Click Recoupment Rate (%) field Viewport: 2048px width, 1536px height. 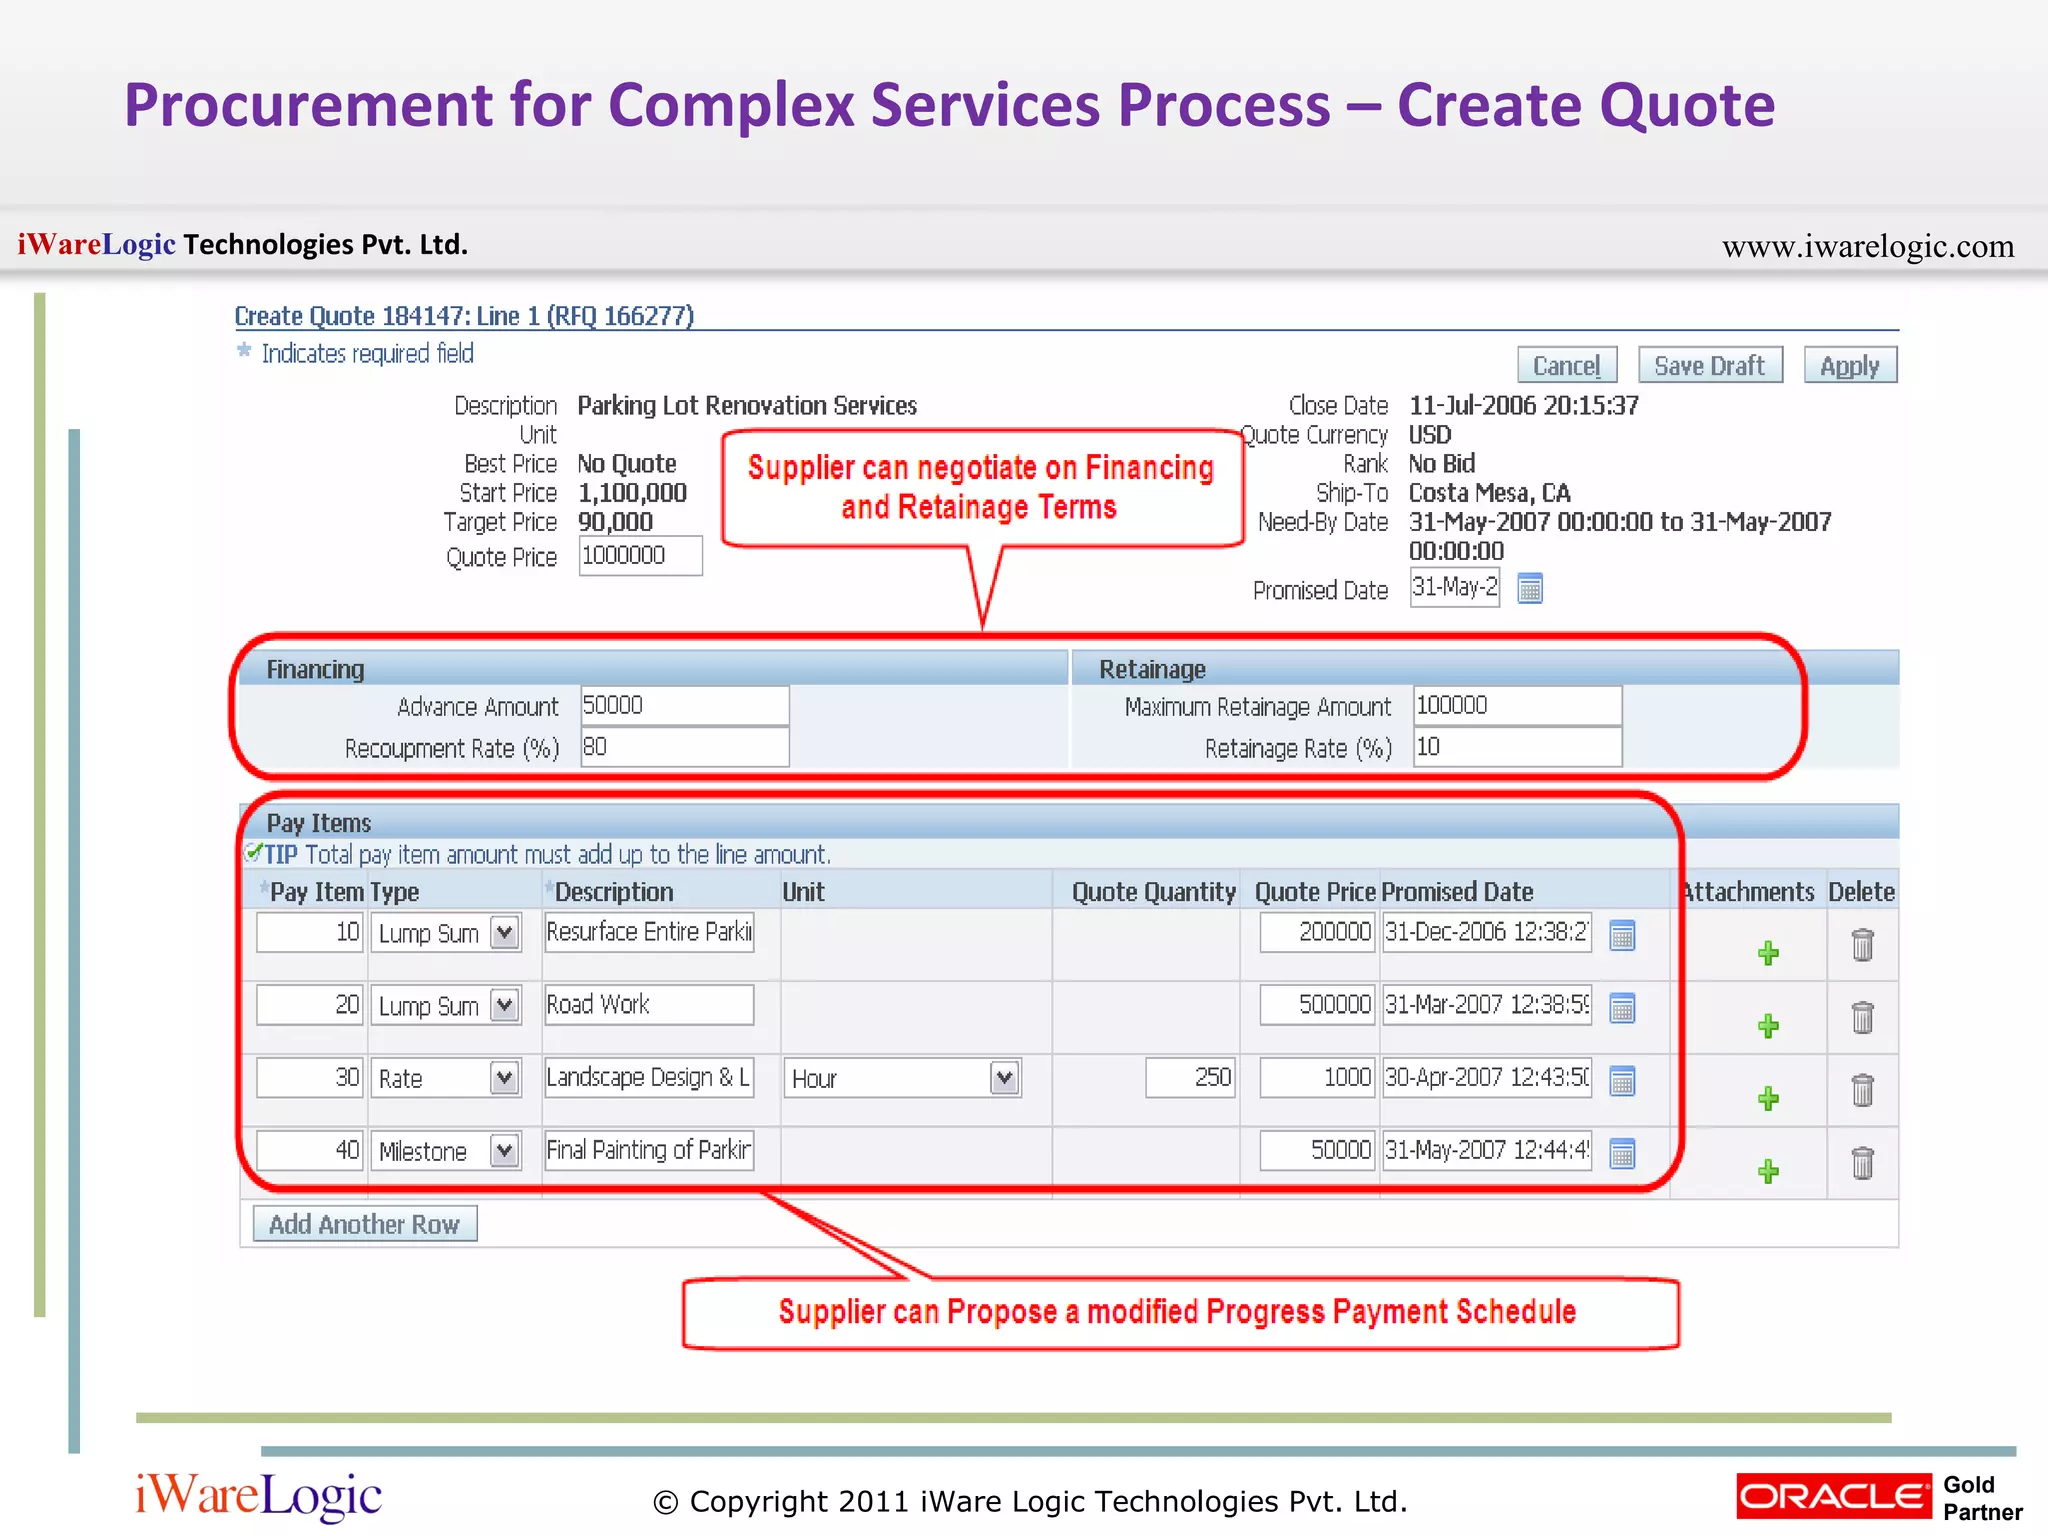click(x=685, y=747)
